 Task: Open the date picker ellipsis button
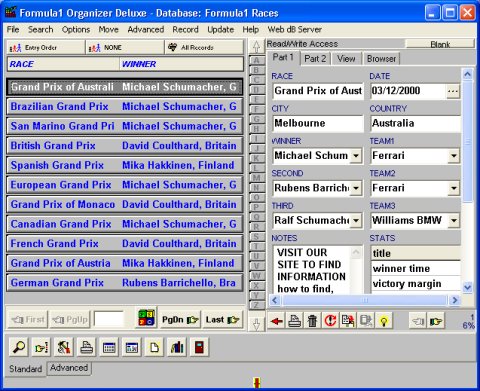453,91
